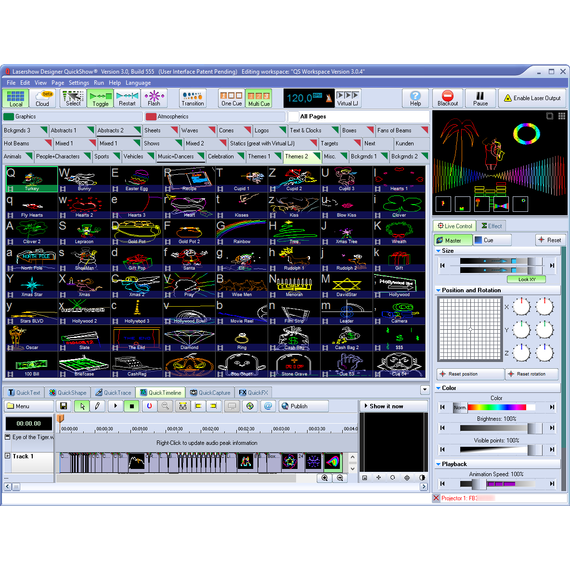Filter pages by Graphics category

(72, 116)
